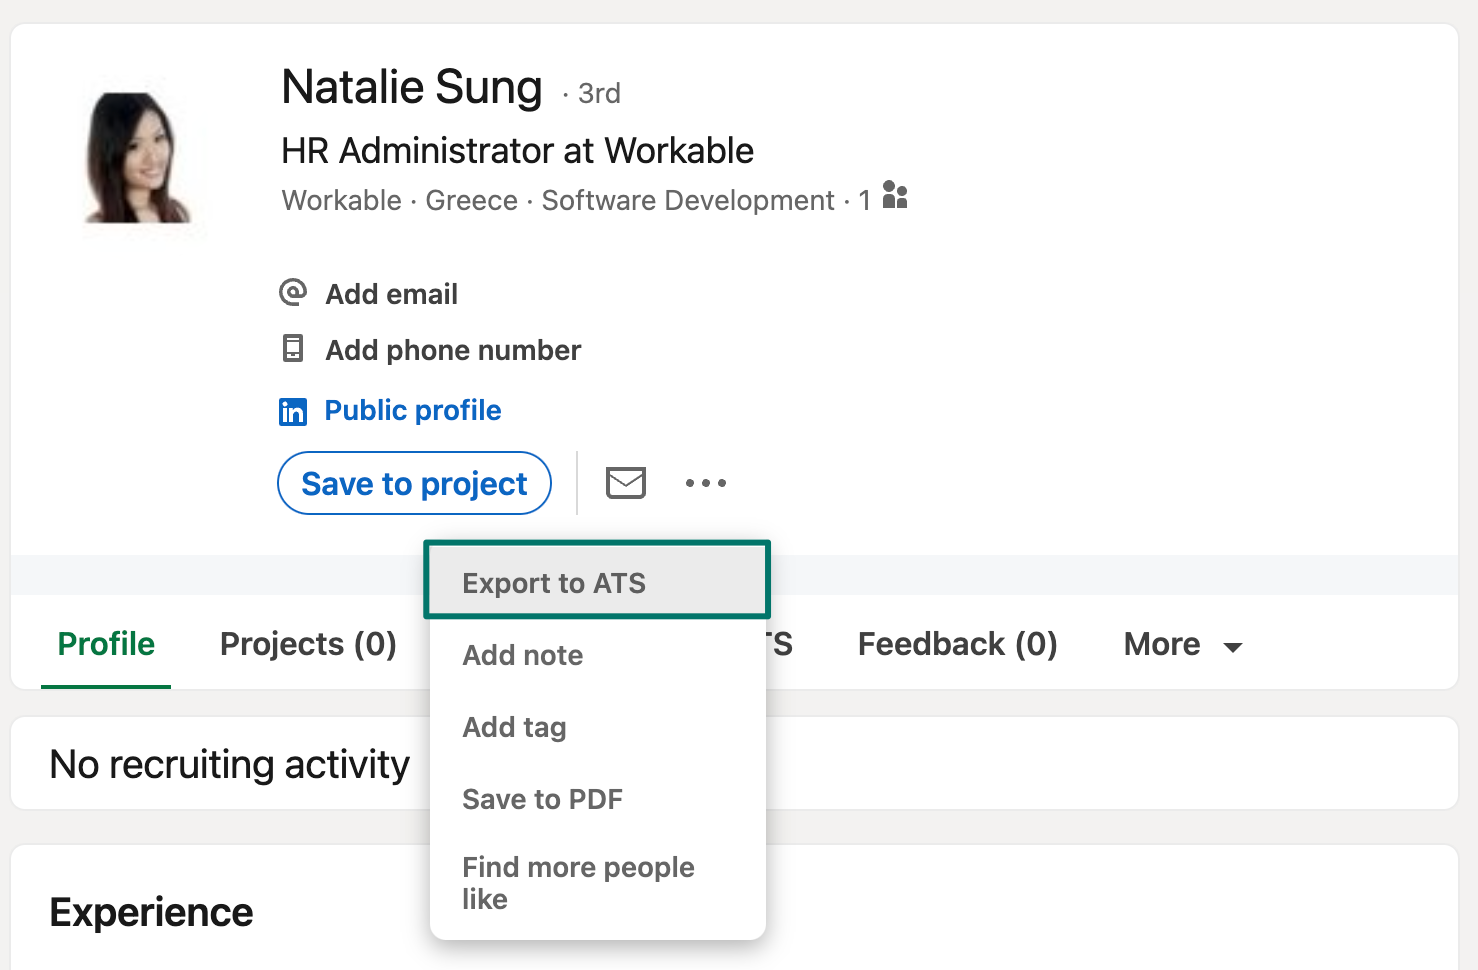
Task: Click the @ icon beside Add email
Action: coord(293,293)
